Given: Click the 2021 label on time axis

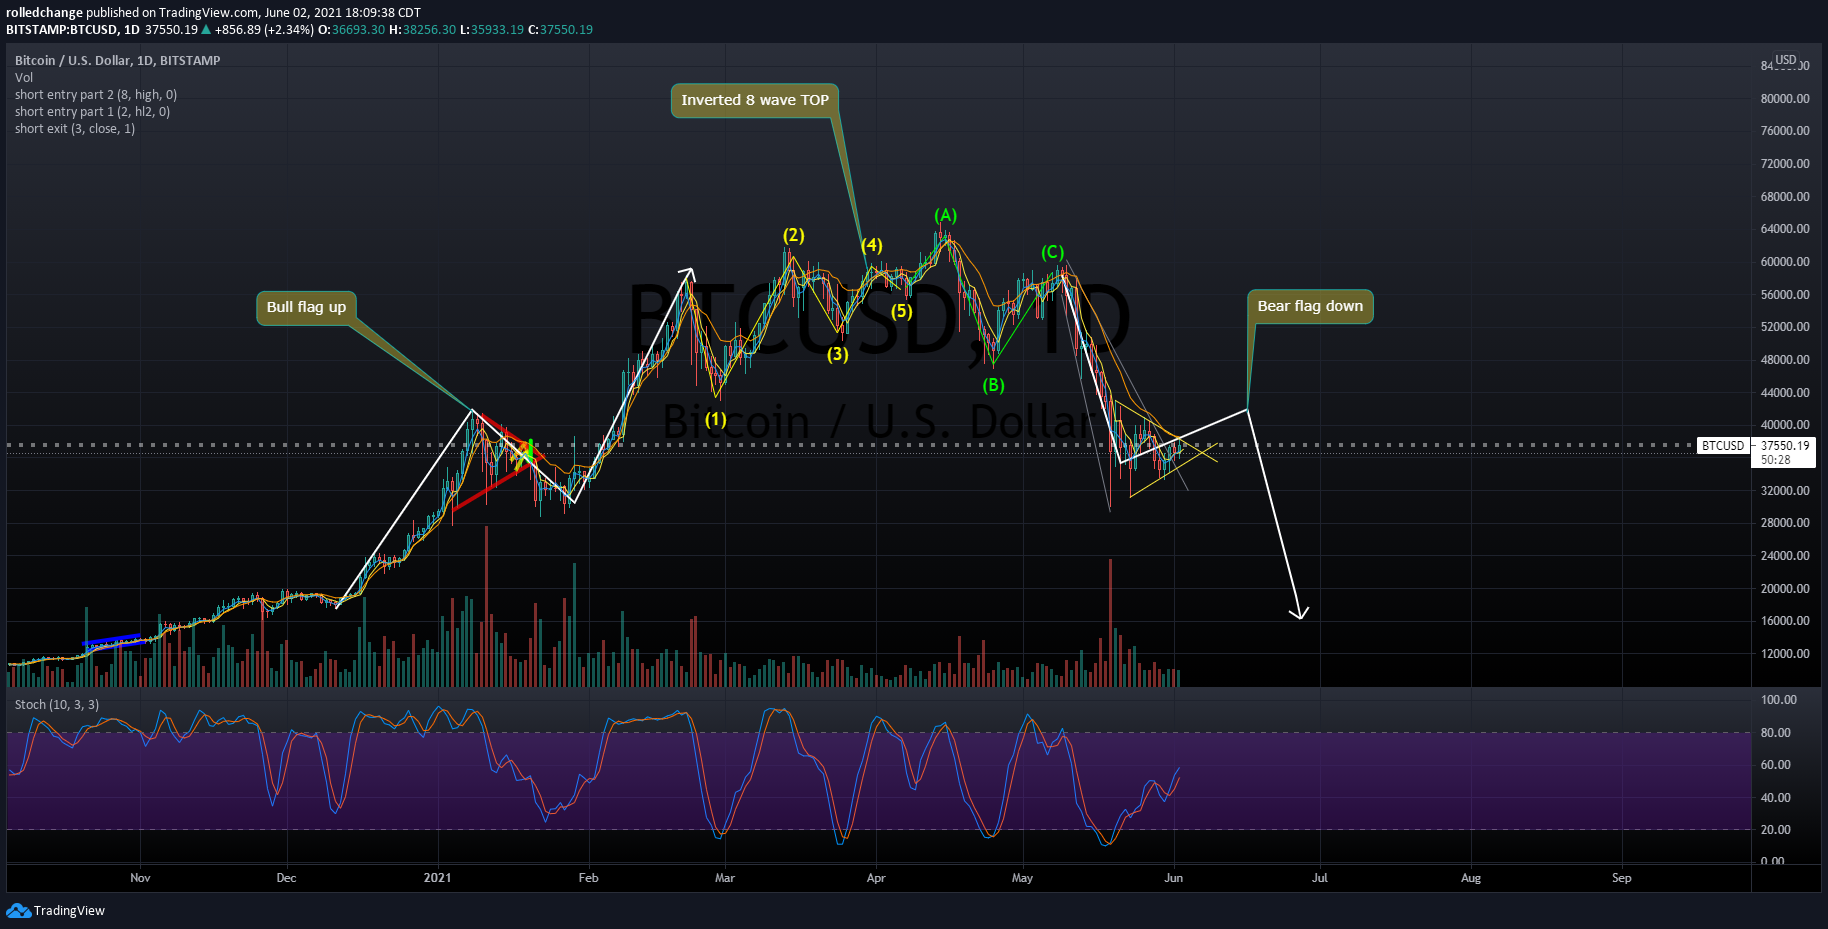Looking at the screenshot, I should (x=437, y=878).
